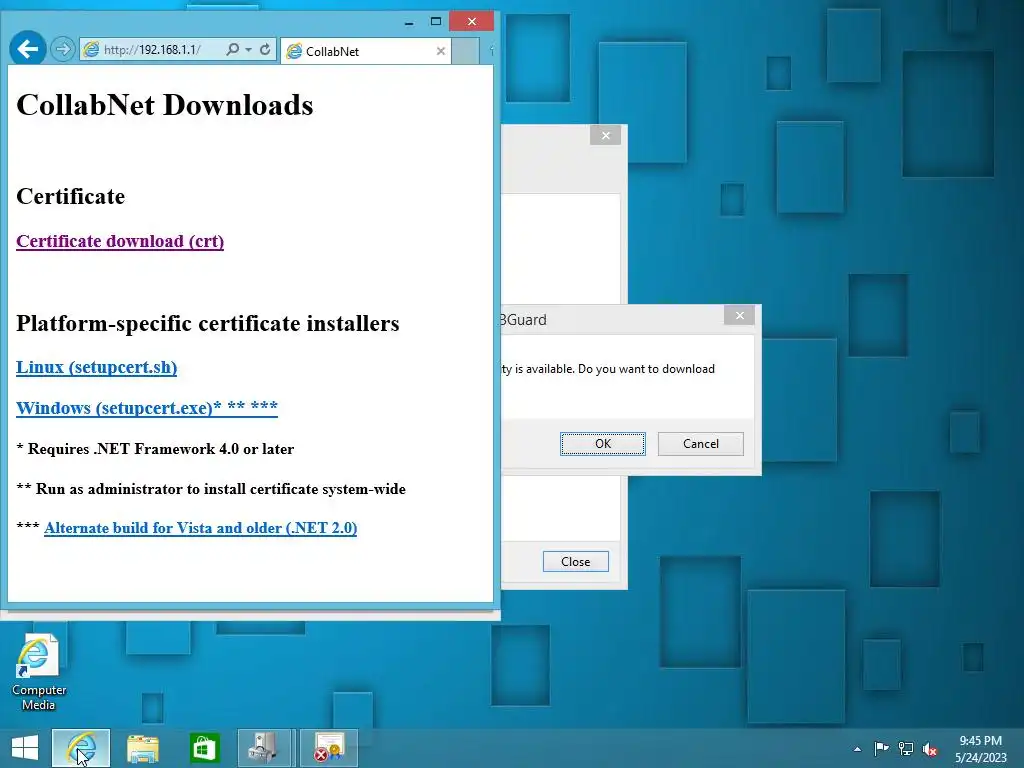Image resolution: width=1024 pixels, height=768 pixels.
Task: Click Cancel in the BGuard dialog
Action: click(701, 444)
